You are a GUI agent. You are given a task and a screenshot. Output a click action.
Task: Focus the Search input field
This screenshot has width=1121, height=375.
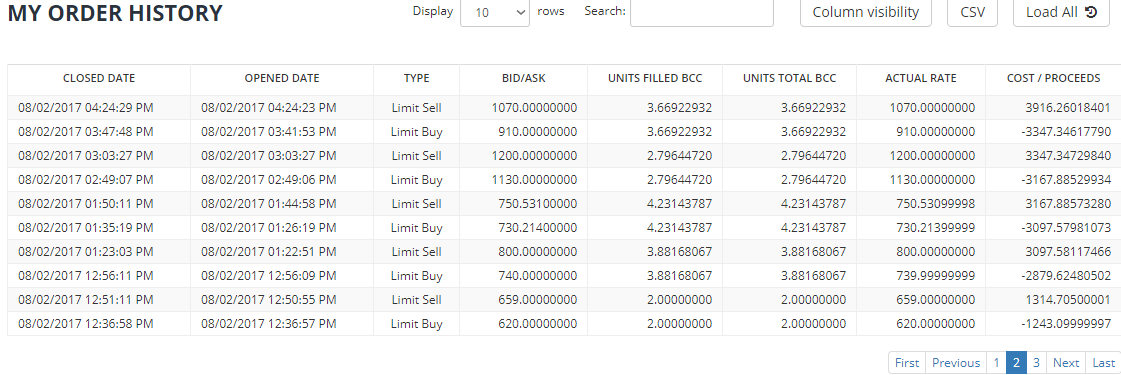tap(701, 12)
